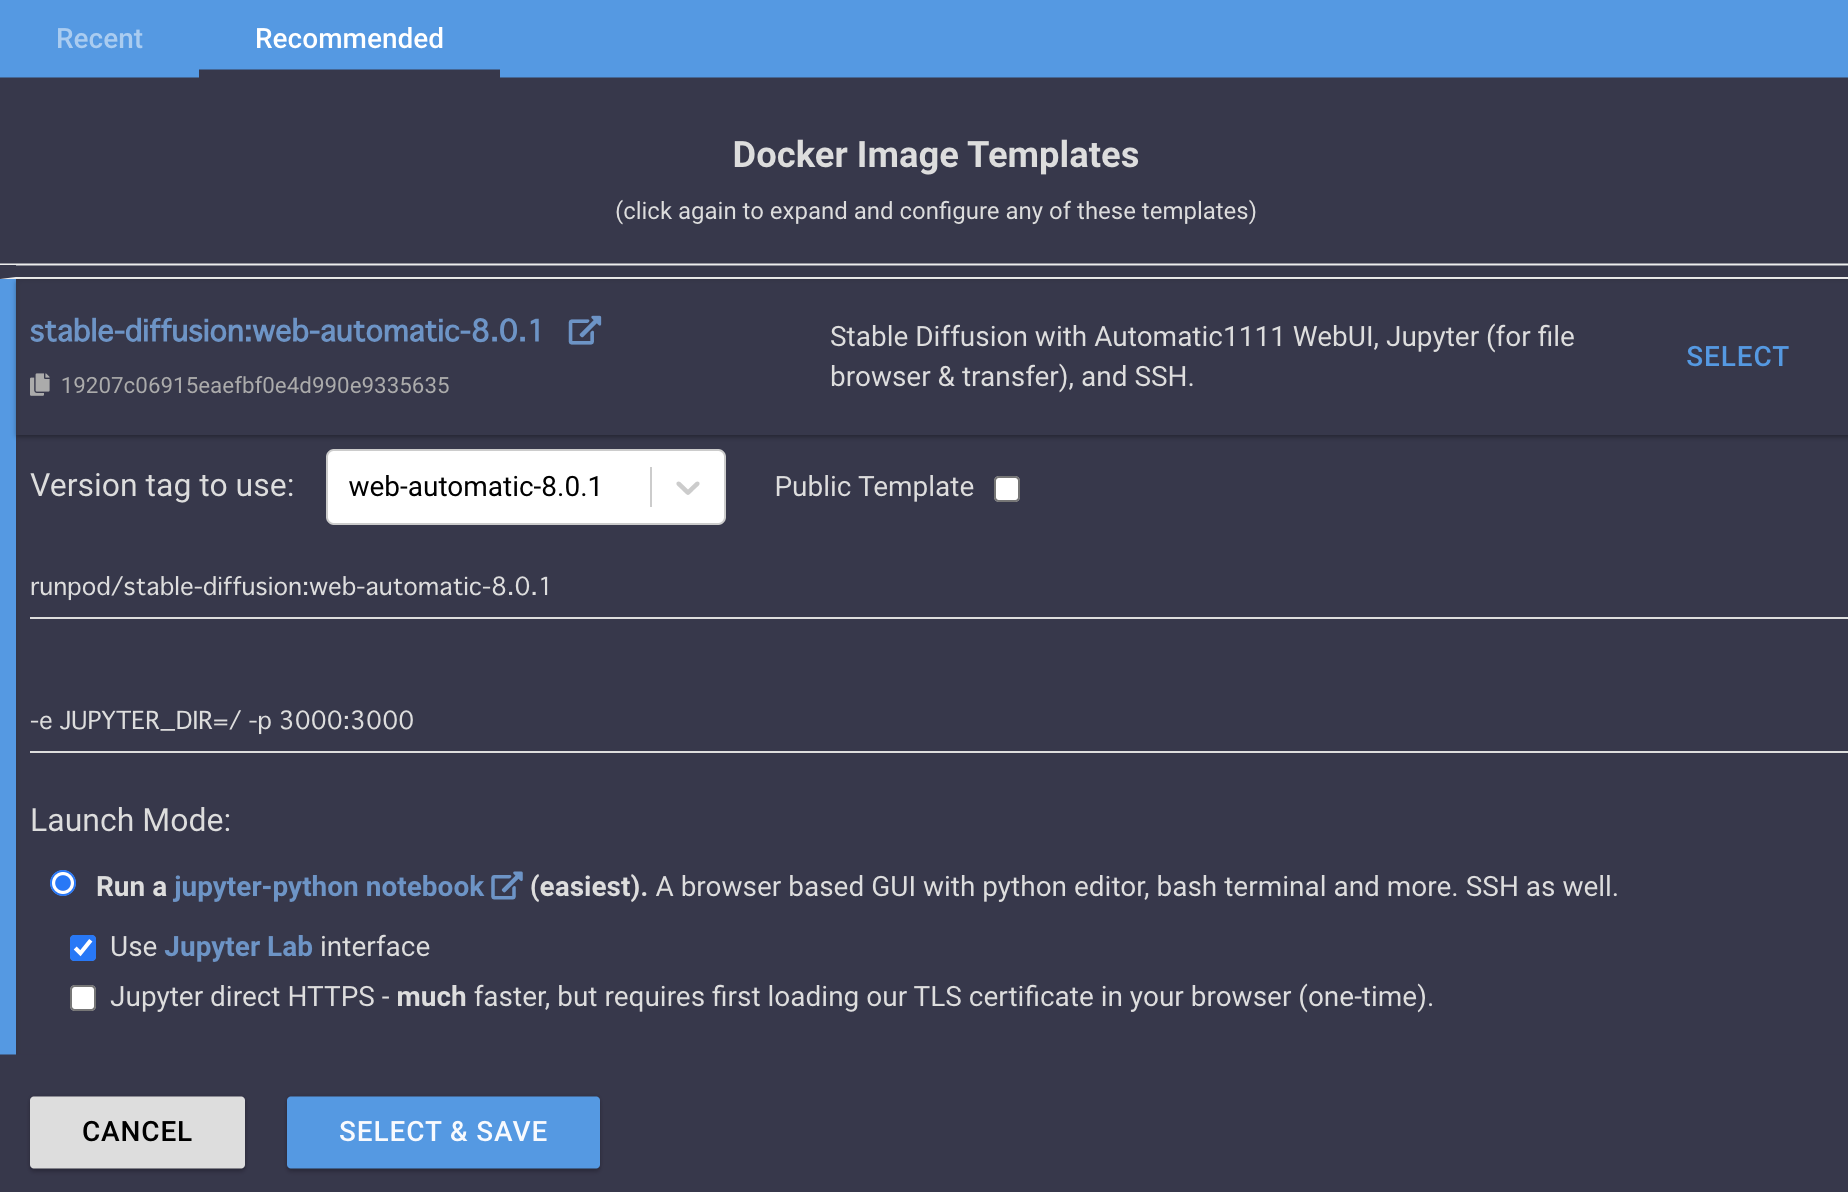Expand version tag dropdown arrow

coord(687,487)
